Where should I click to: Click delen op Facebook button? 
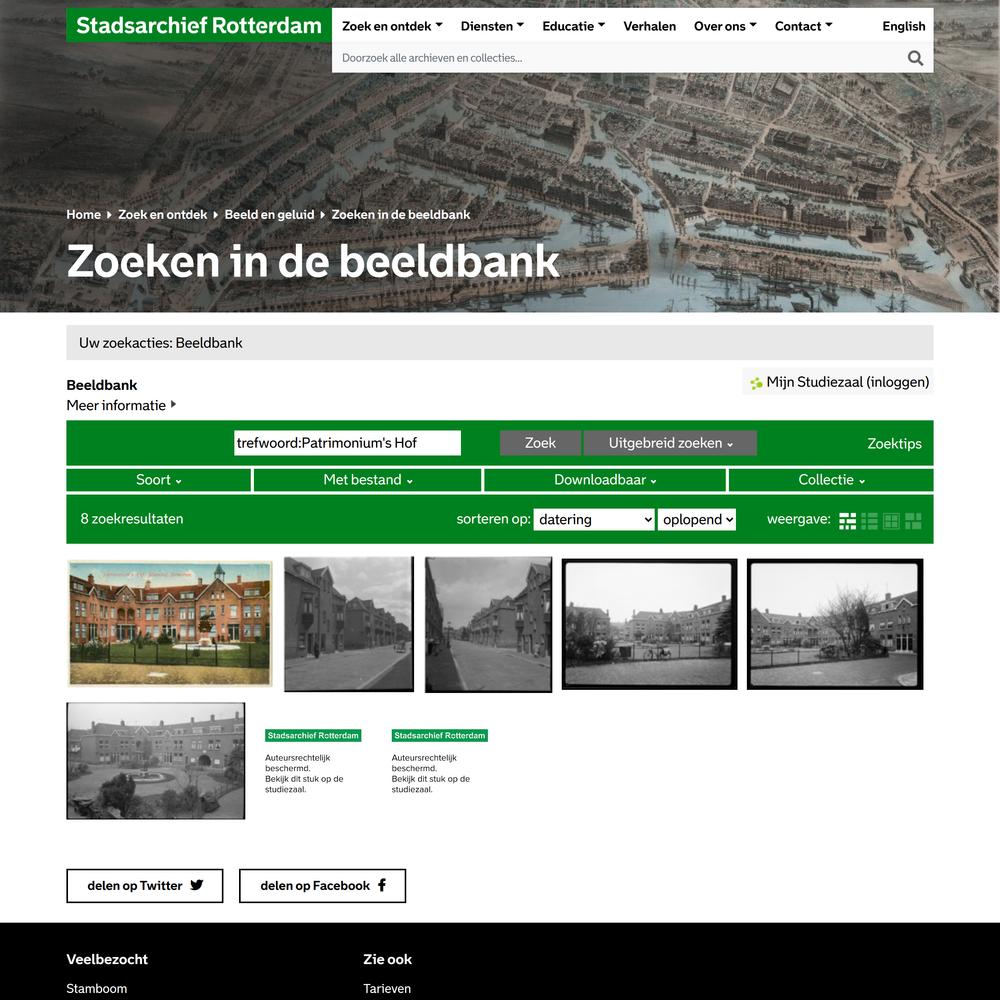pyautogui.click(x=322, y=886)
